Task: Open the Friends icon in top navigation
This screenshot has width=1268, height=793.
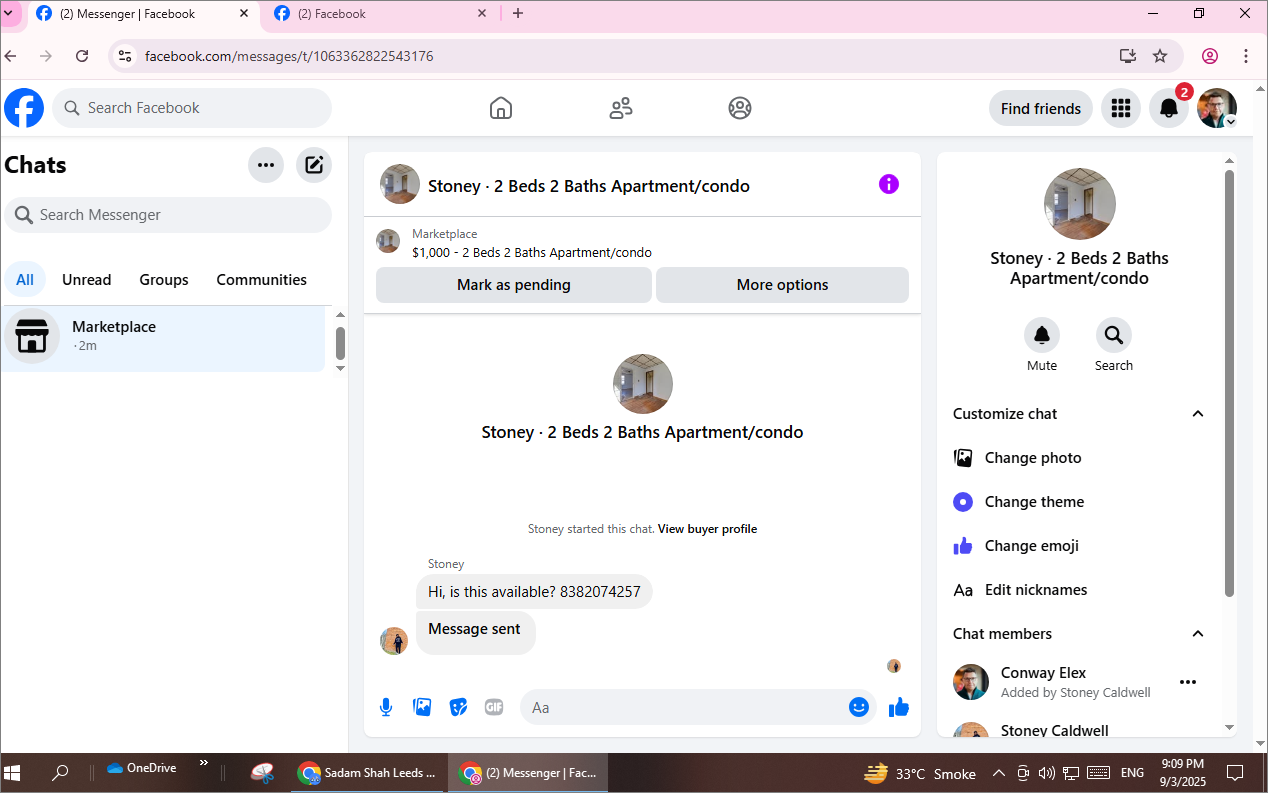Action: (x=621, y=108)
